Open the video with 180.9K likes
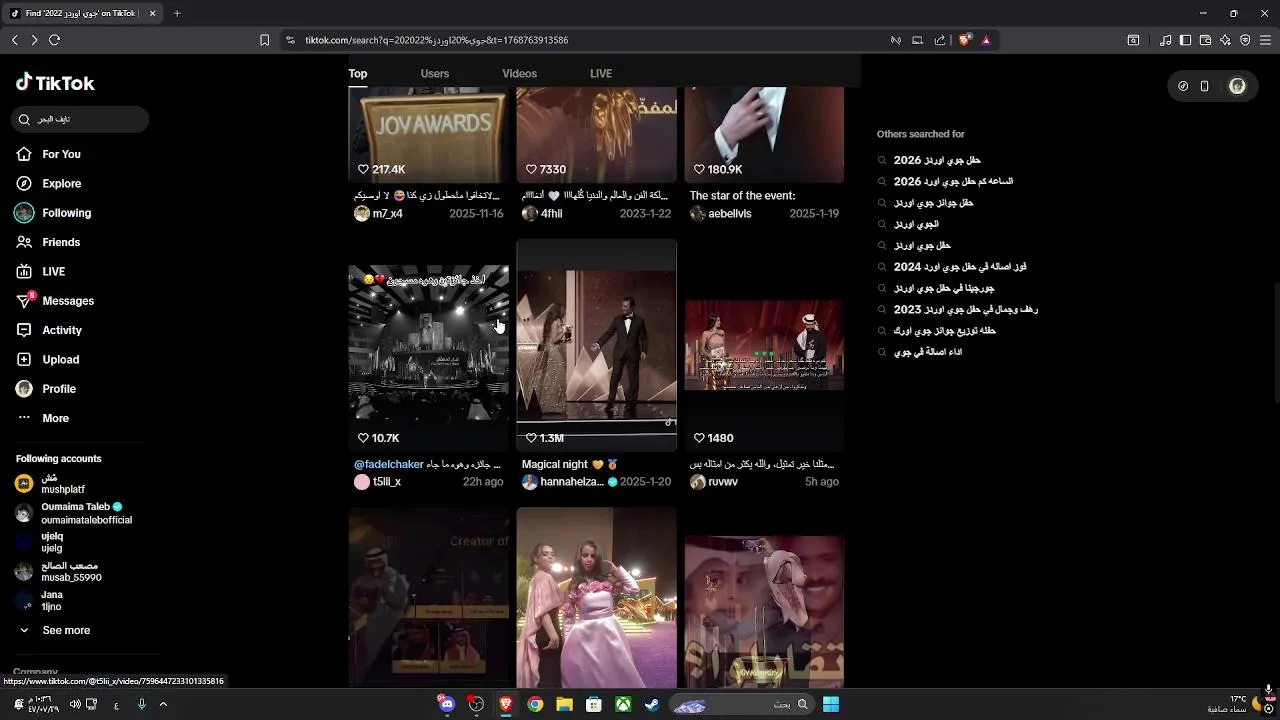Viewport: 1280px width, 720px height. 764,135
